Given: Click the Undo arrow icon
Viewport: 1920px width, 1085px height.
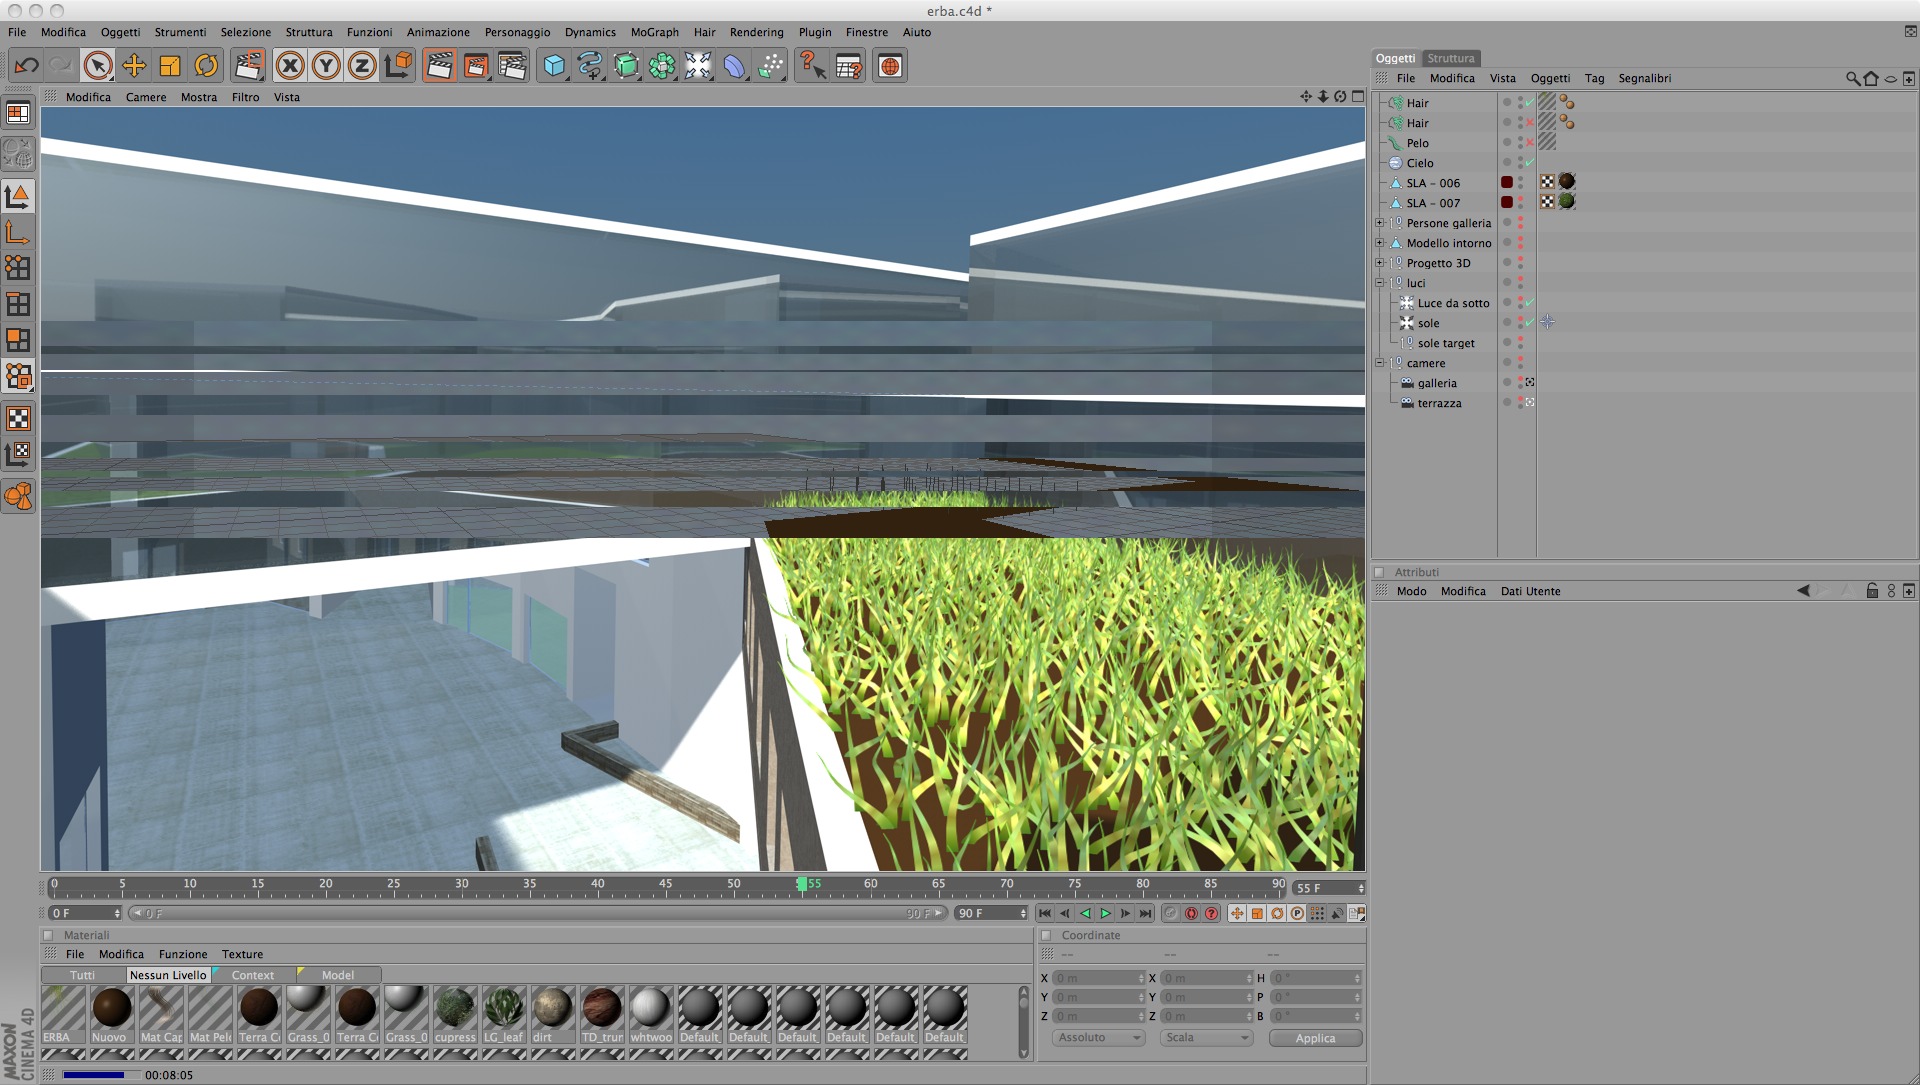Looking at the screenshot, I should 26,66.
